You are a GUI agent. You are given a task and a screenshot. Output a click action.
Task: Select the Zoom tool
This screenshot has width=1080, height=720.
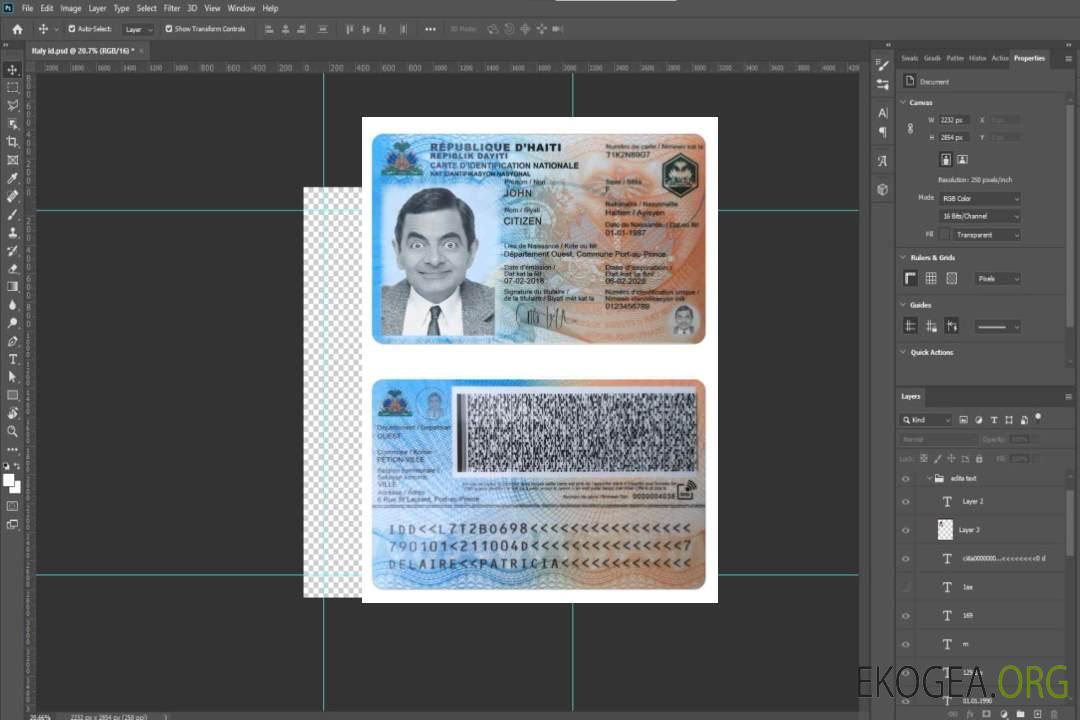pos(13,431)
